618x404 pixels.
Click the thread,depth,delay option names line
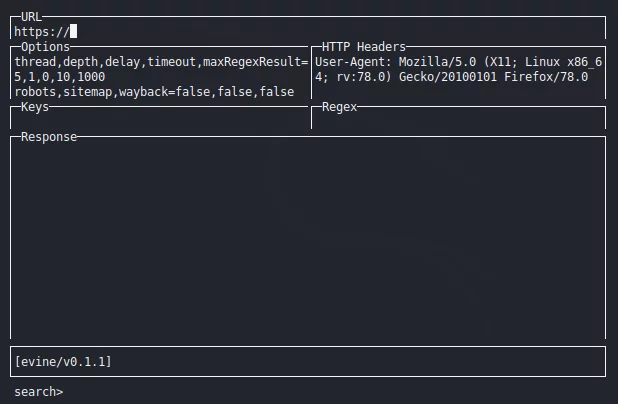[161, 62]
